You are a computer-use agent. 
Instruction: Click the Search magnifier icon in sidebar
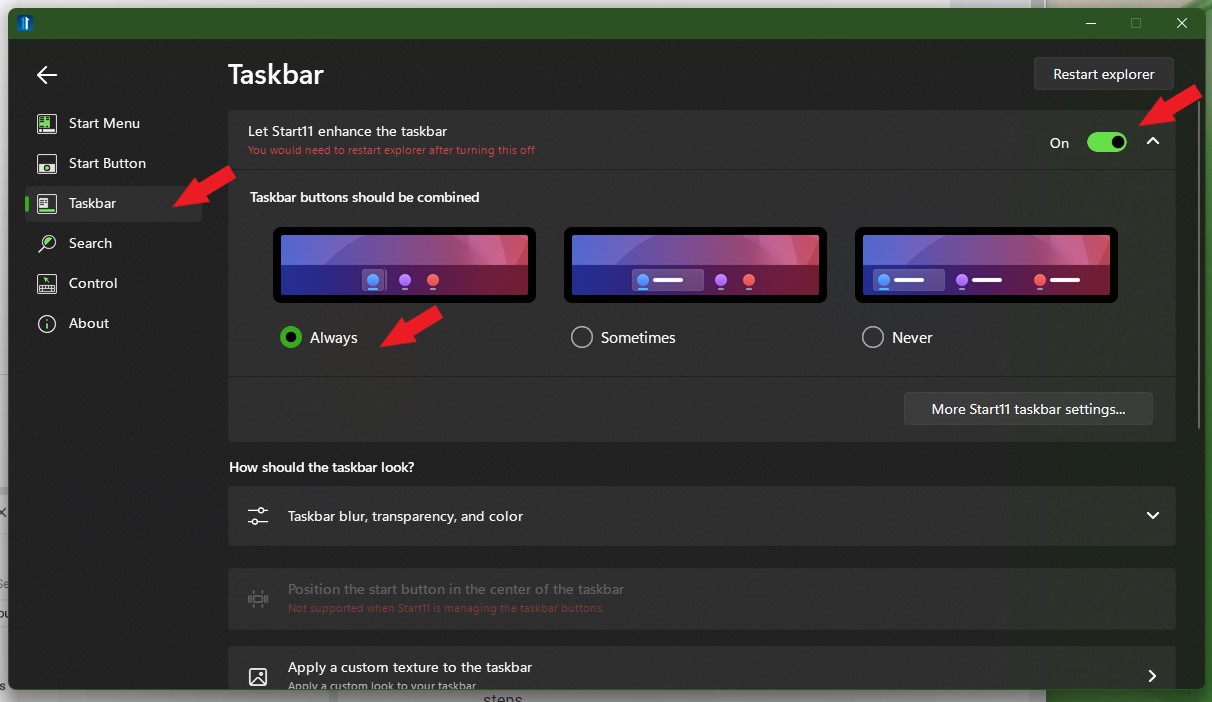click(47, 244)
